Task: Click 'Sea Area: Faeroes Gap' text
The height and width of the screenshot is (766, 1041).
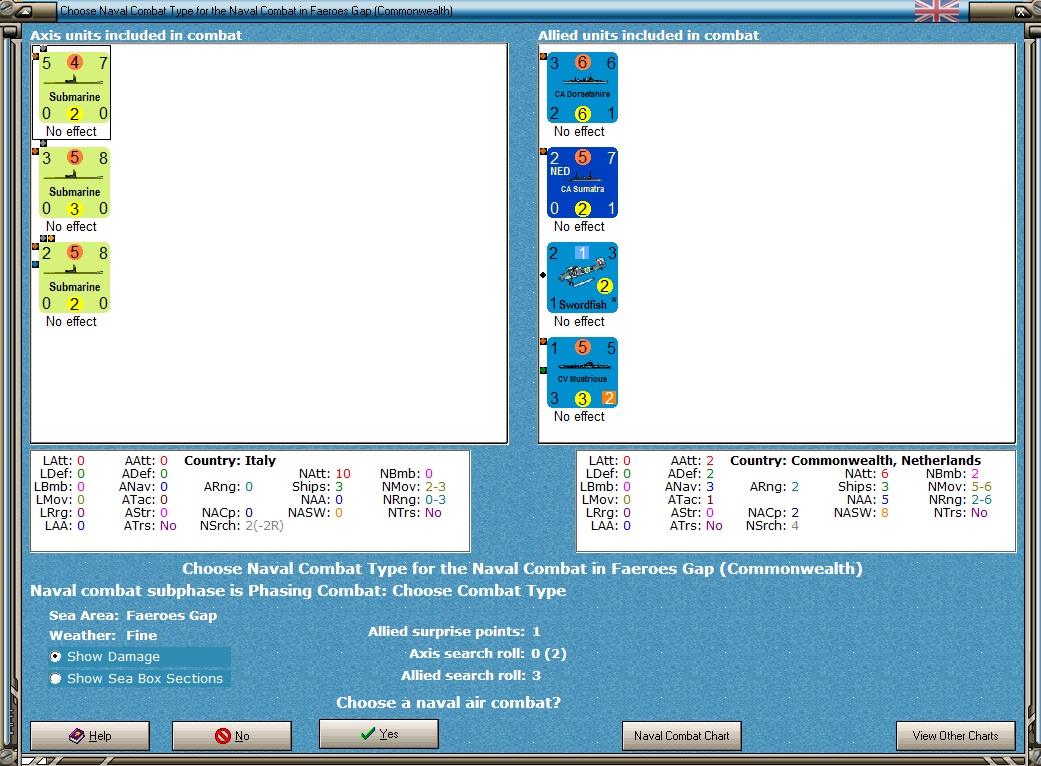Action: point(133,615)
